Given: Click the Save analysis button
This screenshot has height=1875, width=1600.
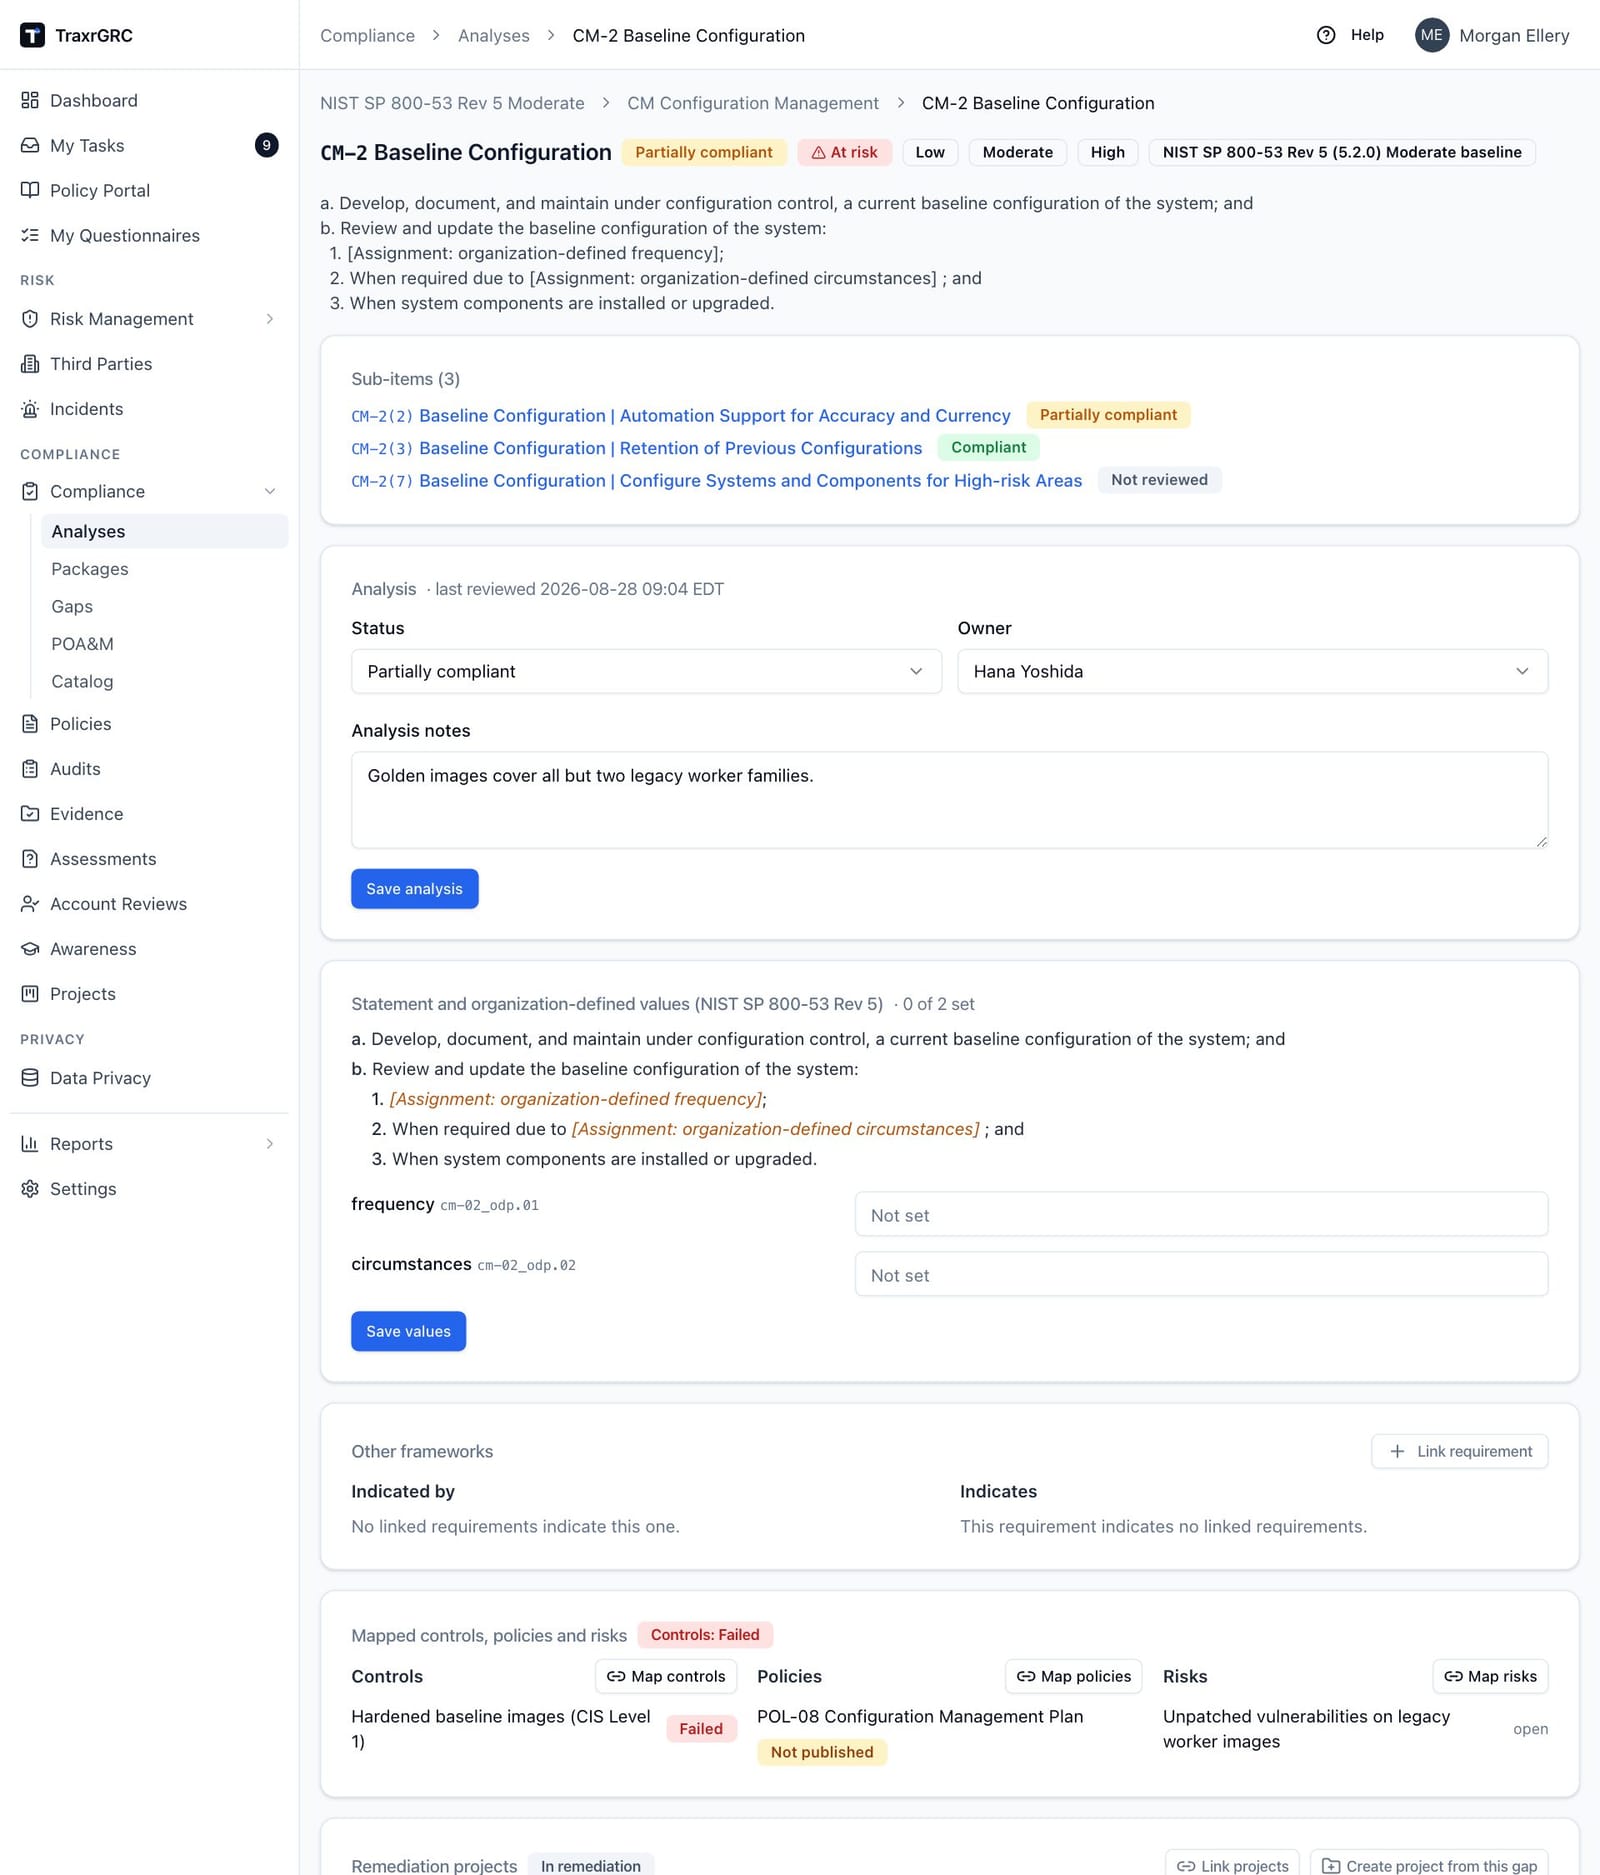Looking at the screenshot, I should coord(414,889).
